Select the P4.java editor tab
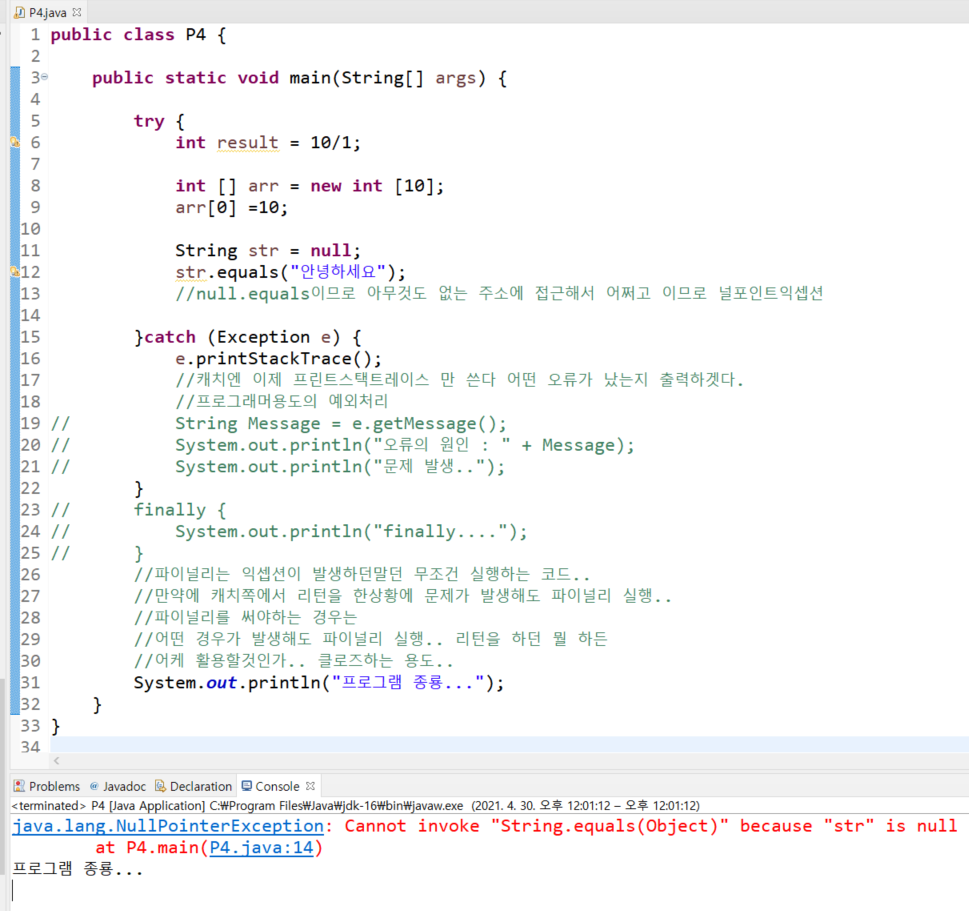 [47, 12]
